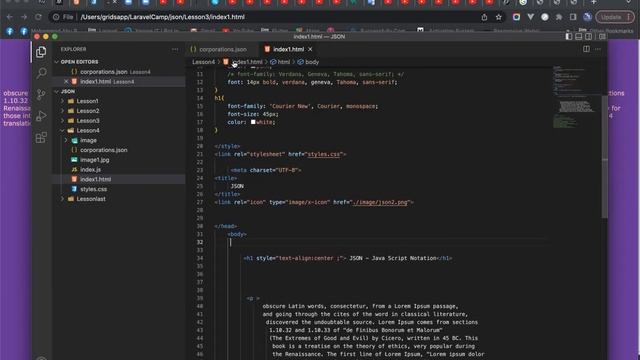The image size is (640, 360).
Task: Select the index1.html editor tab
Action: (x=288, y=49)
